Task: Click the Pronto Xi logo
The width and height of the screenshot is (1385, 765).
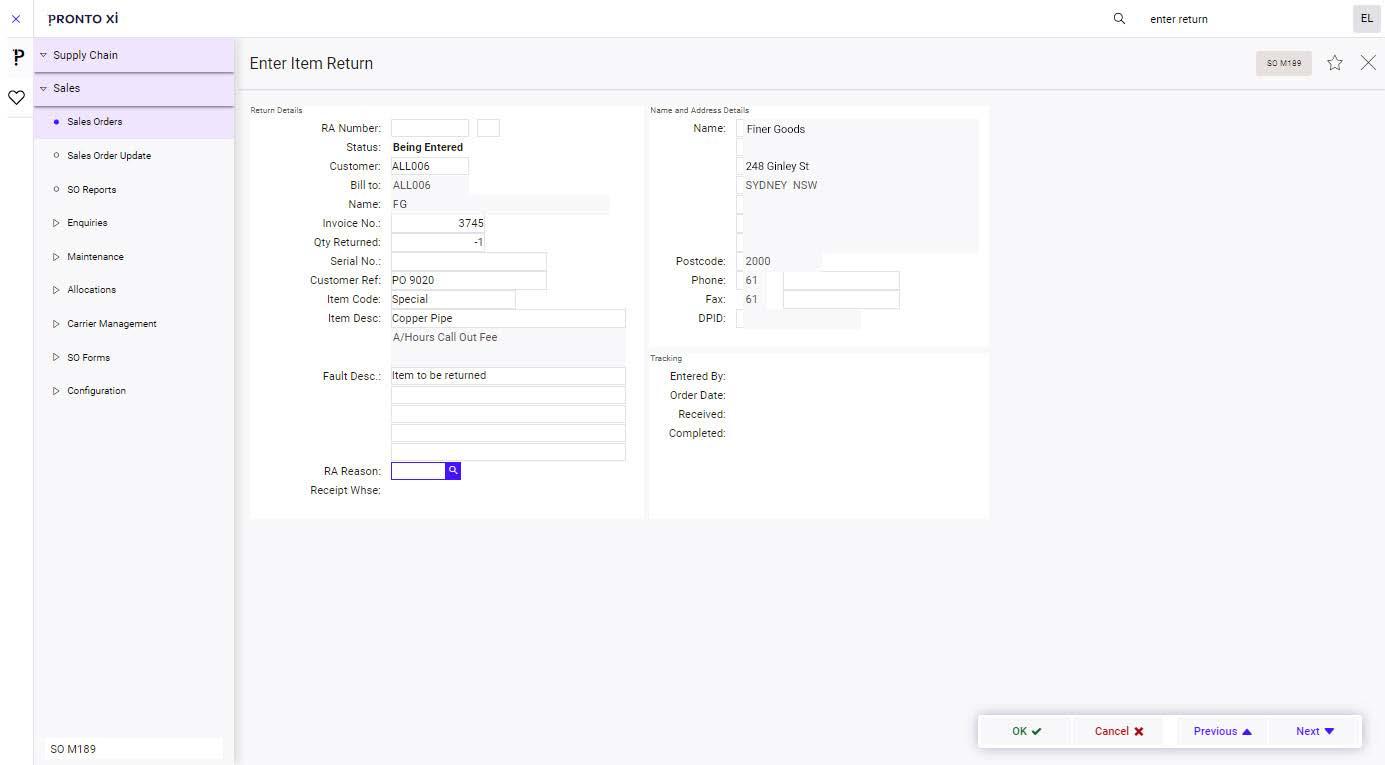Action: tap(83, 18)
